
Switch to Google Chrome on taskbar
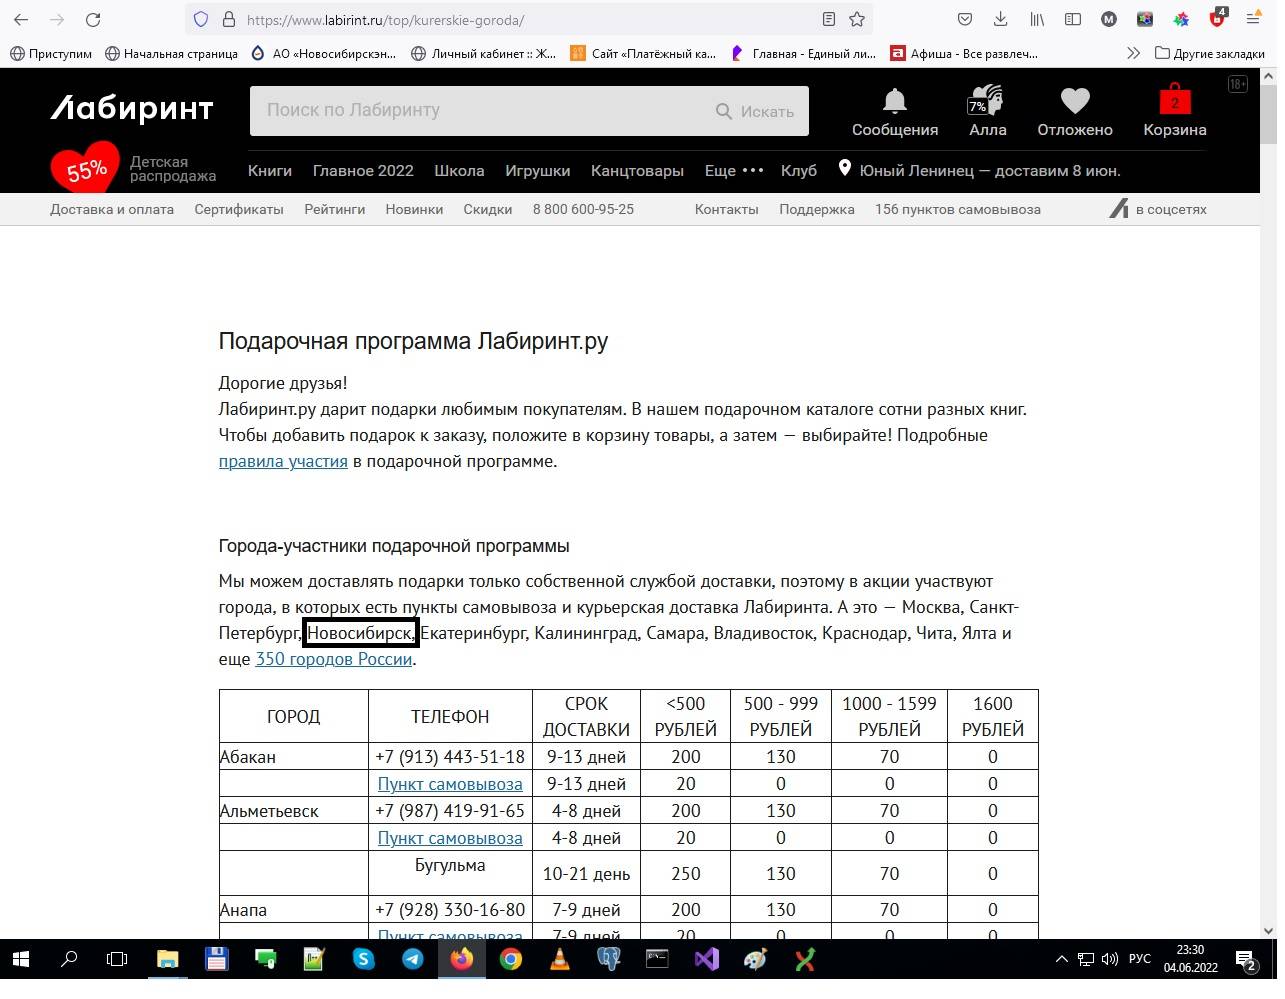510,960
